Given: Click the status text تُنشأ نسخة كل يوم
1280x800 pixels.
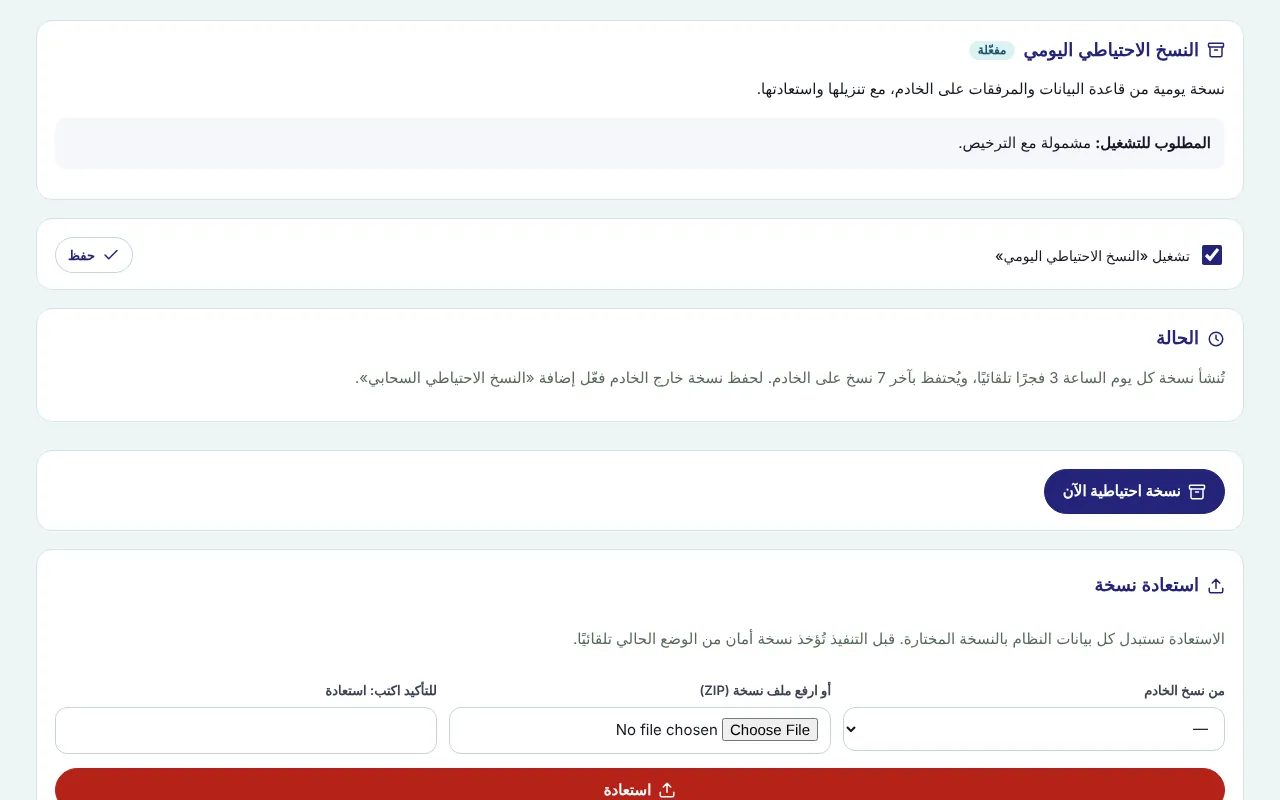Looking at the screenshot, I should (x=790, y=378).
